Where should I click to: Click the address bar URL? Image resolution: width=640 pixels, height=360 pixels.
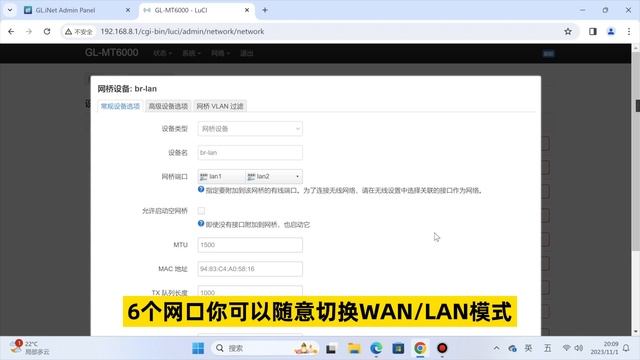(182, 31)
